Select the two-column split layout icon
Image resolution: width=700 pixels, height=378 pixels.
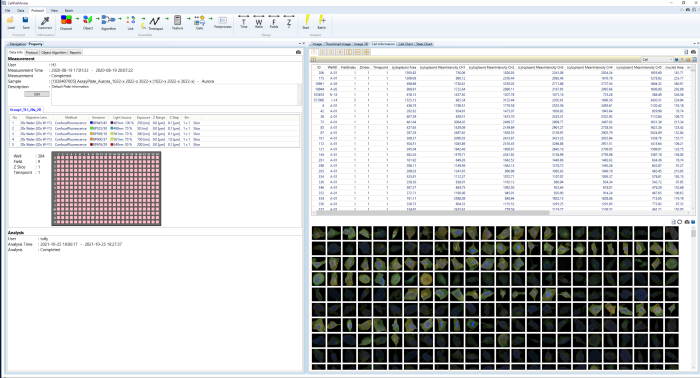[x=349, y=52]
